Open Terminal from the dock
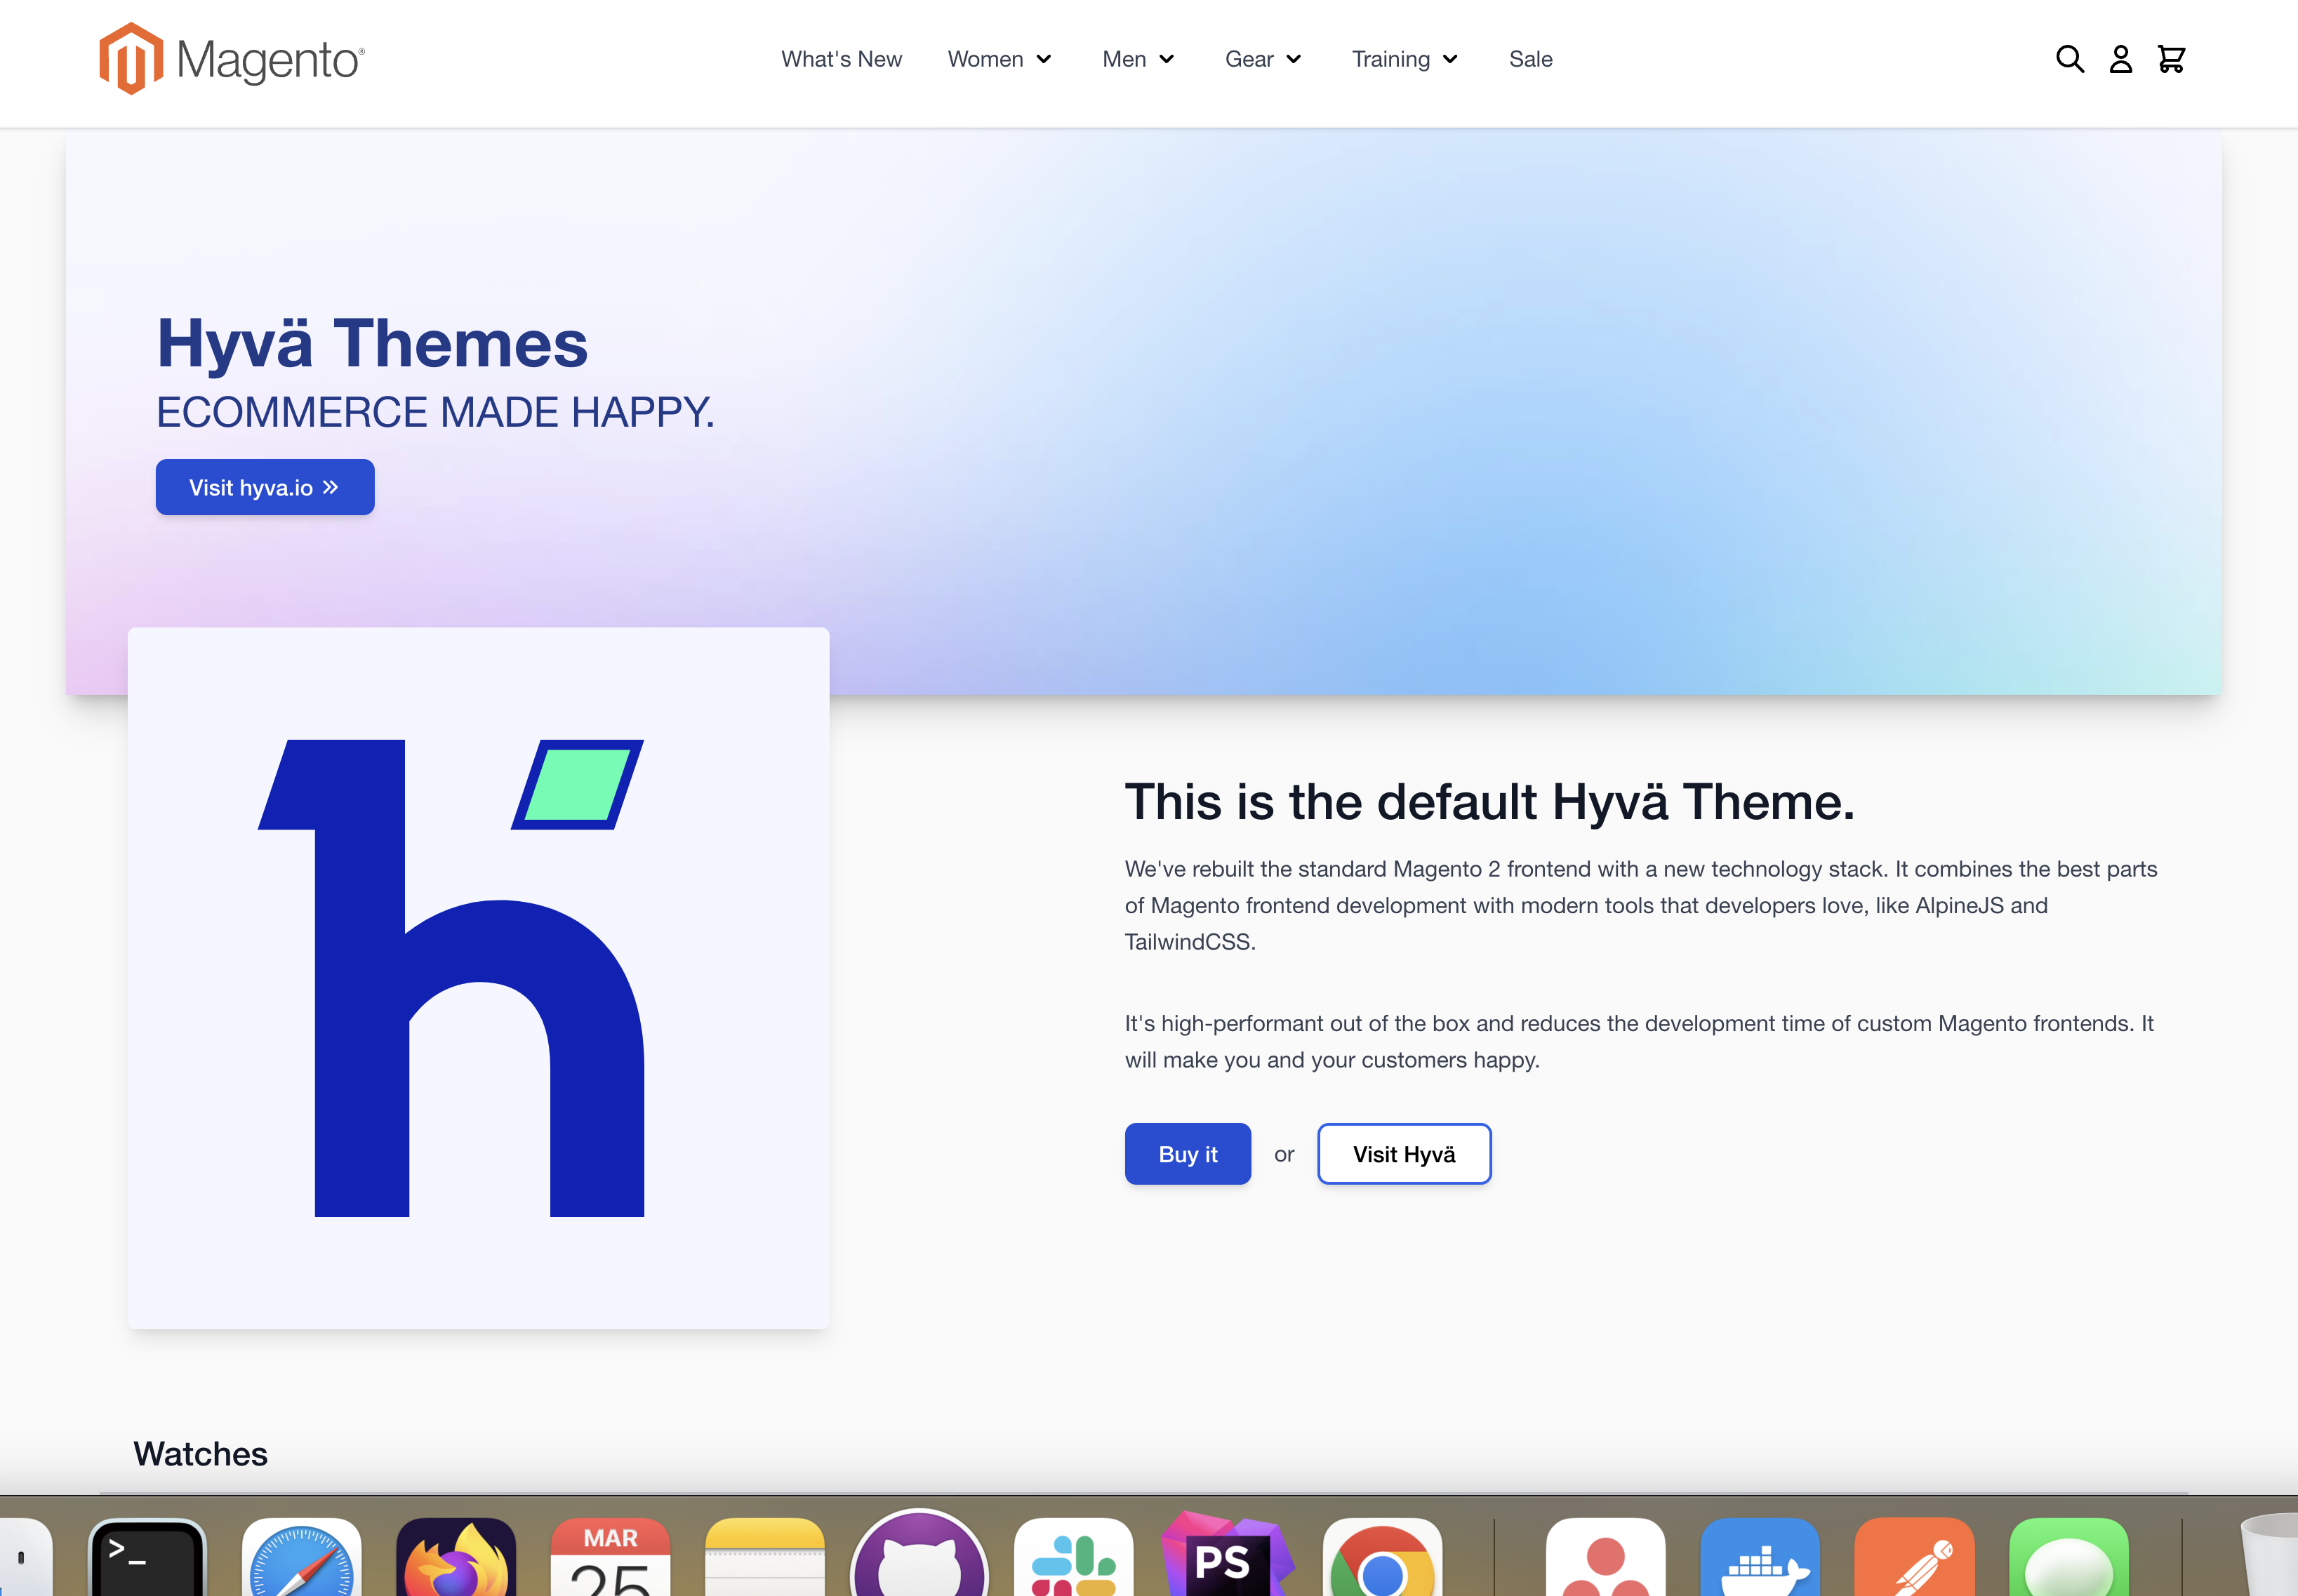The image size is (2298, 1596). pyautogui.click(x=148, y=1557)
